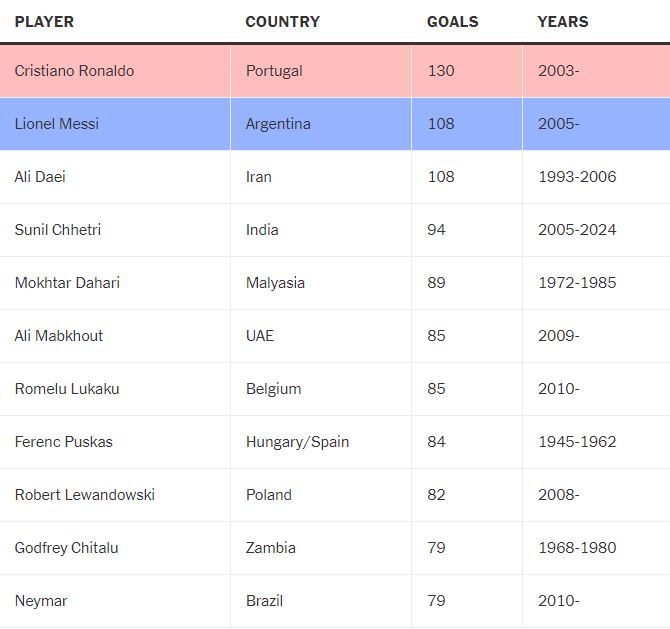Click Sunil Chhetri in the table

click(58, 230)
